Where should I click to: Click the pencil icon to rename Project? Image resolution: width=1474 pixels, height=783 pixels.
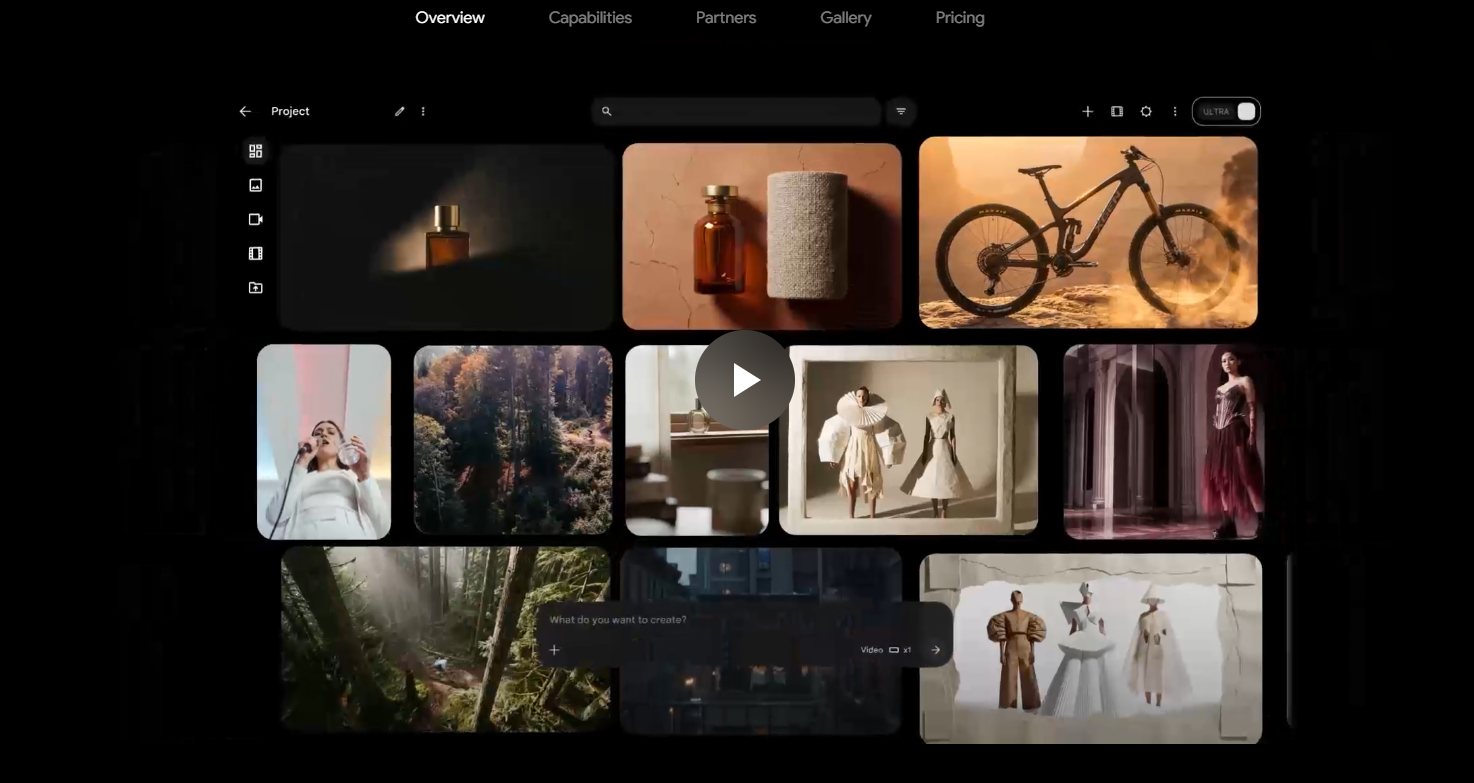pos(400,112)
